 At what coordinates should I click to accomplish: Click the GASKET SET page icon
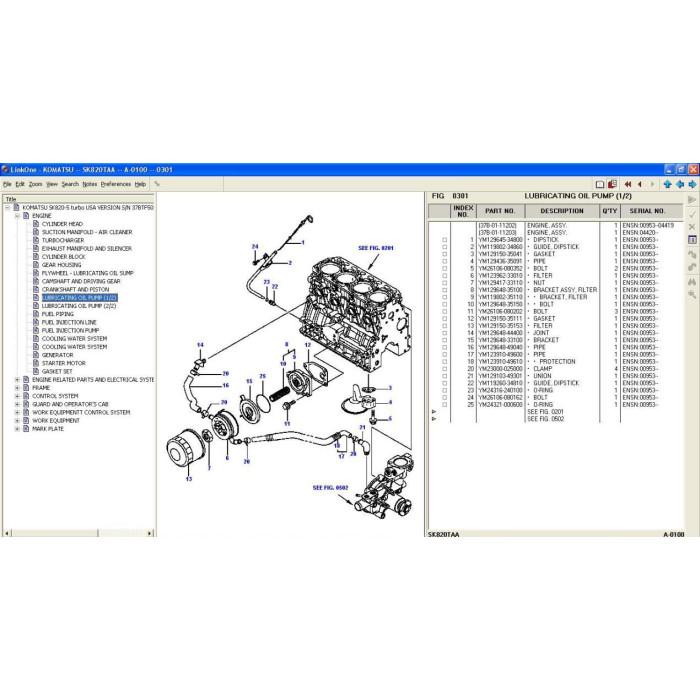36,371
